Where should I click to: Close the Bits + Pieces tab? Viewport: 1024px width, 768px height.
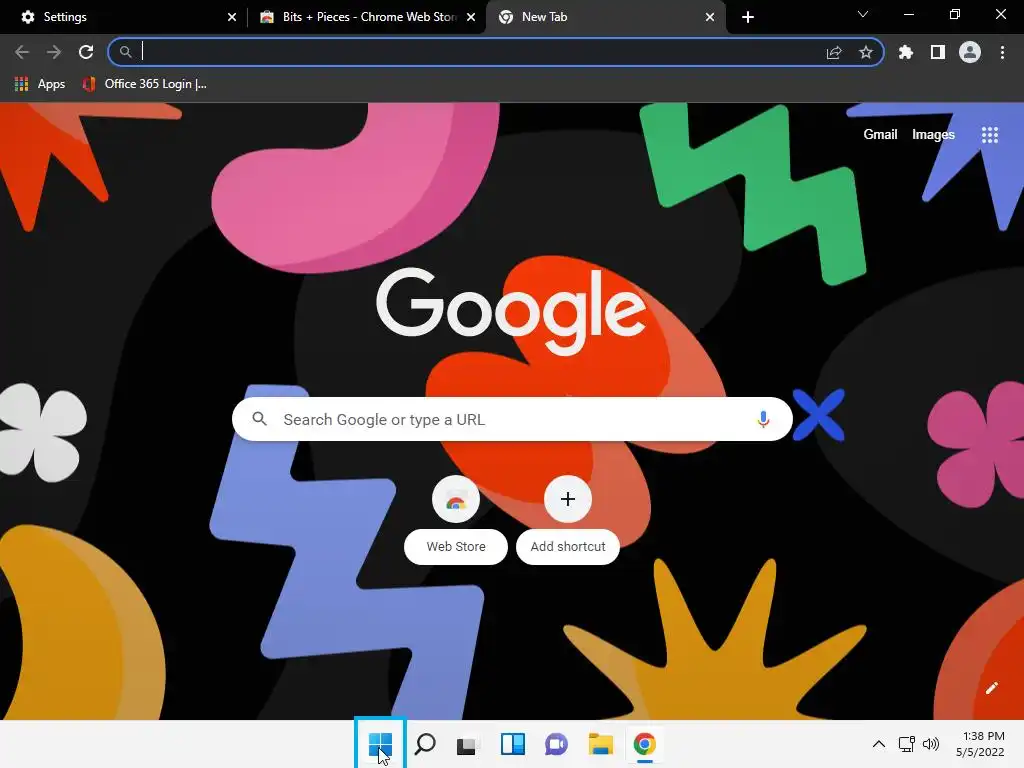pyautogui.click(x=471, y=17)
